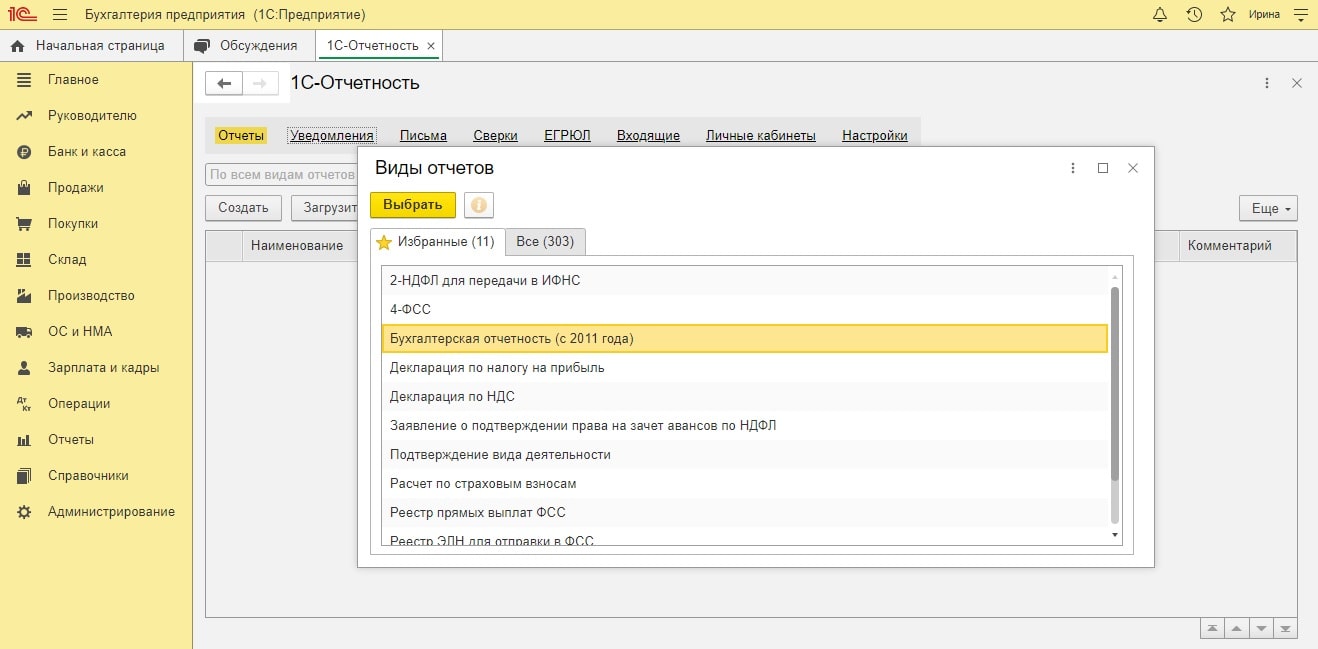The width and height of the screenshot is (1318, 649).
Task: Click the Выбрать button
Action: click(x=413, y=205)
